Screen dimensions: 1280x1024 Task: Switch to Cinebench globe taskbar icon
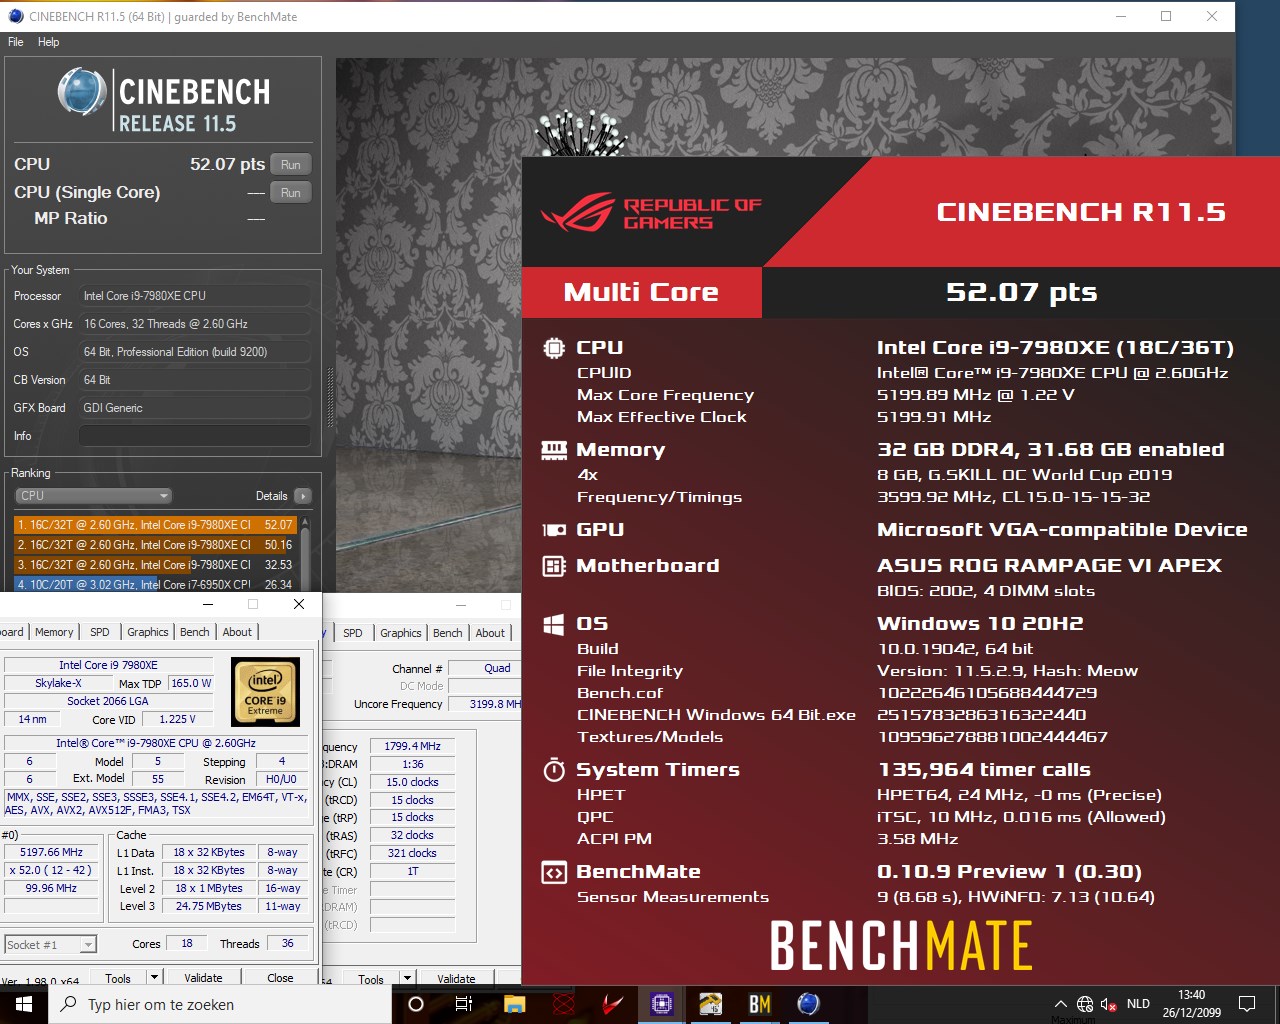tap(809, 1004)
